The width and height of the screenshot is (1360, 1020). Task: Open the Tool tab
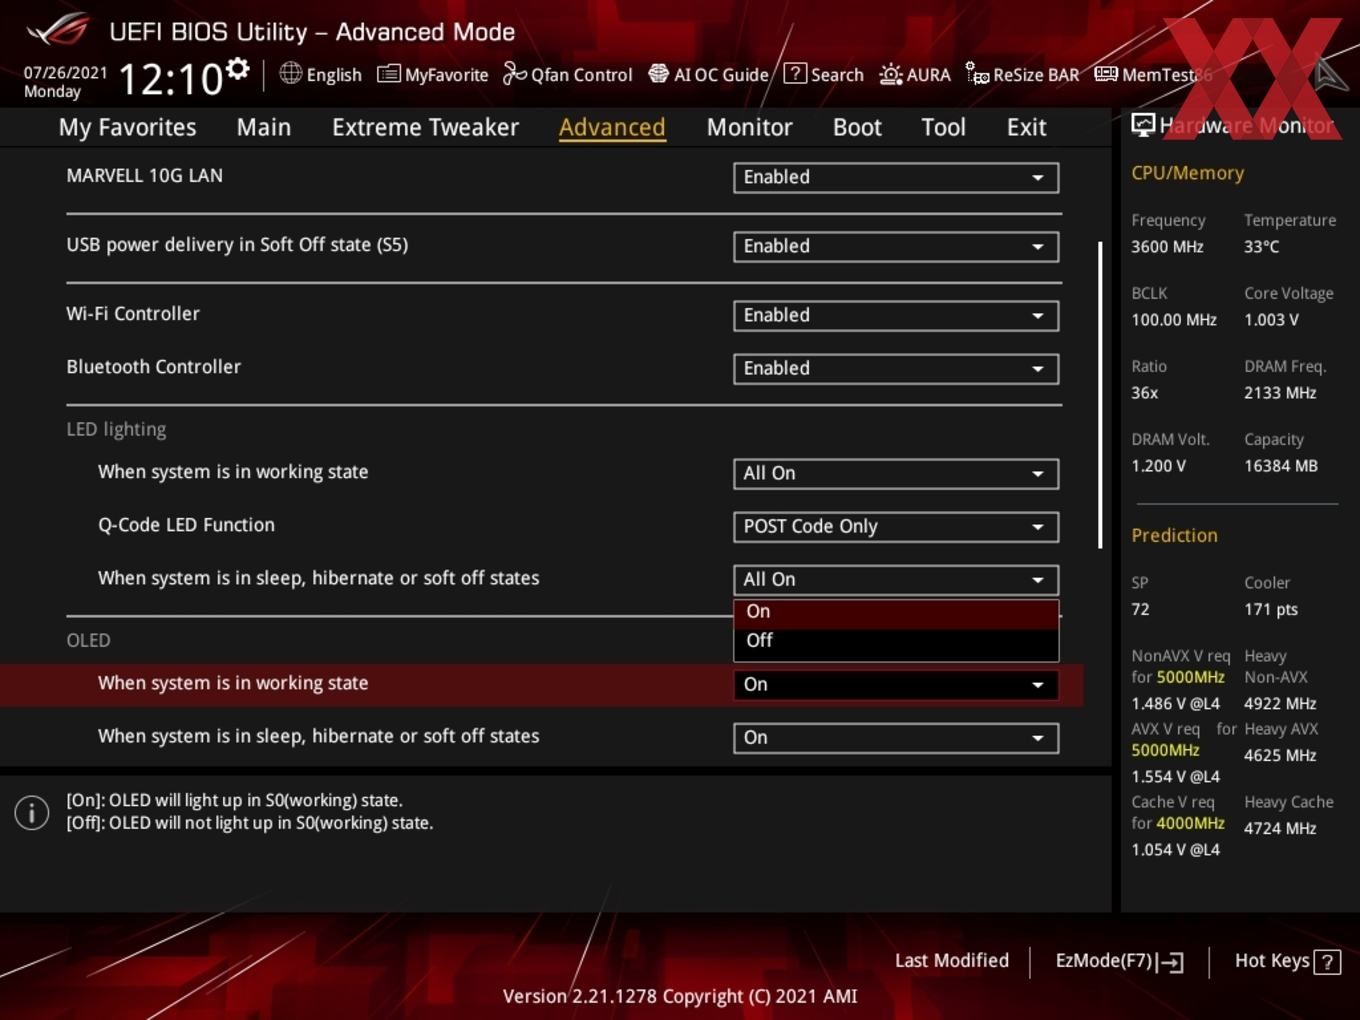tap(943, 127)
